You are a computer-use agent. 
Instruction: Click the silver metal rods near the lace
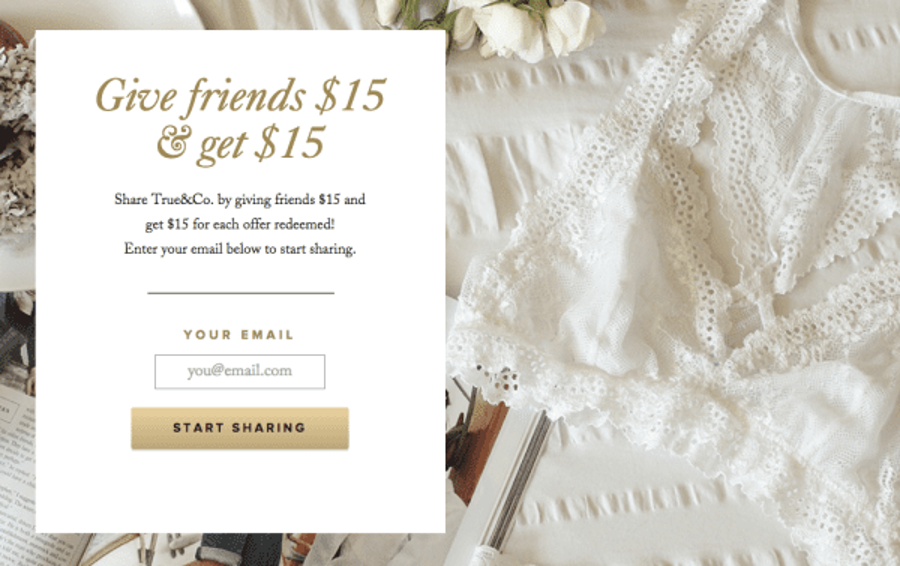click(x=517, y=482)
